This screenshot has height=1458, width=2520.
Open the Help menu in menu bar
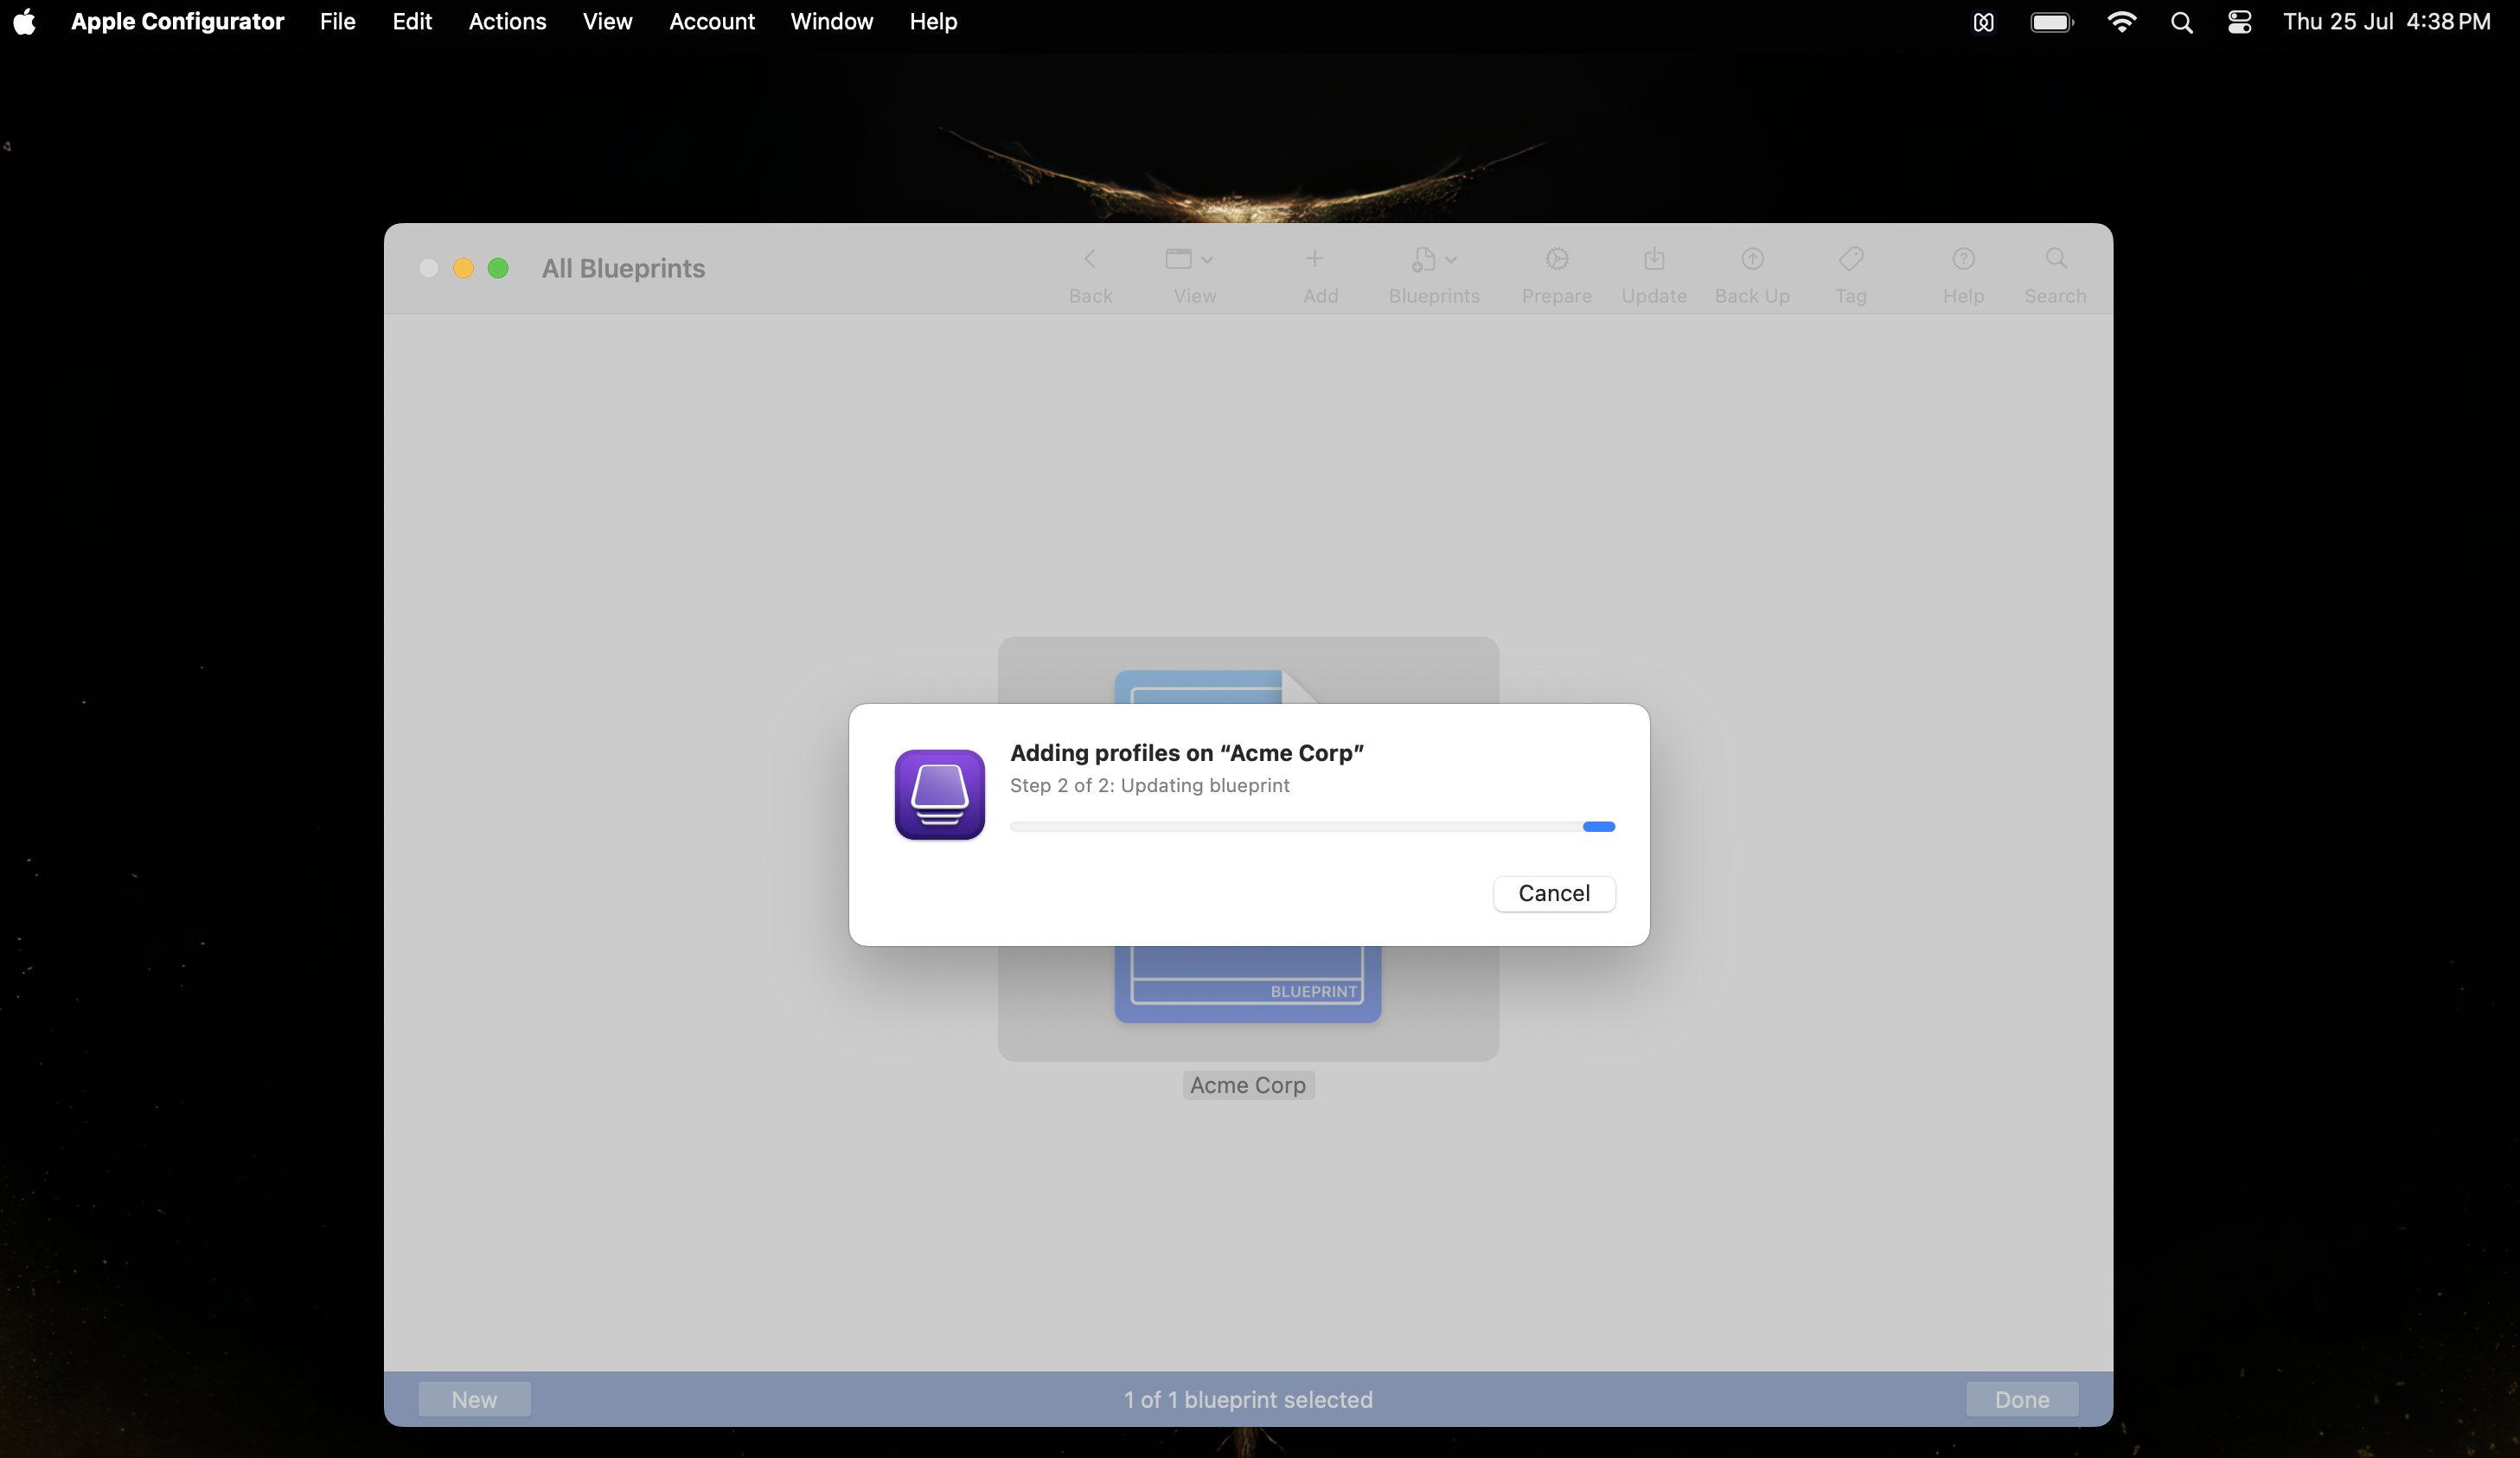pos(933,21)
